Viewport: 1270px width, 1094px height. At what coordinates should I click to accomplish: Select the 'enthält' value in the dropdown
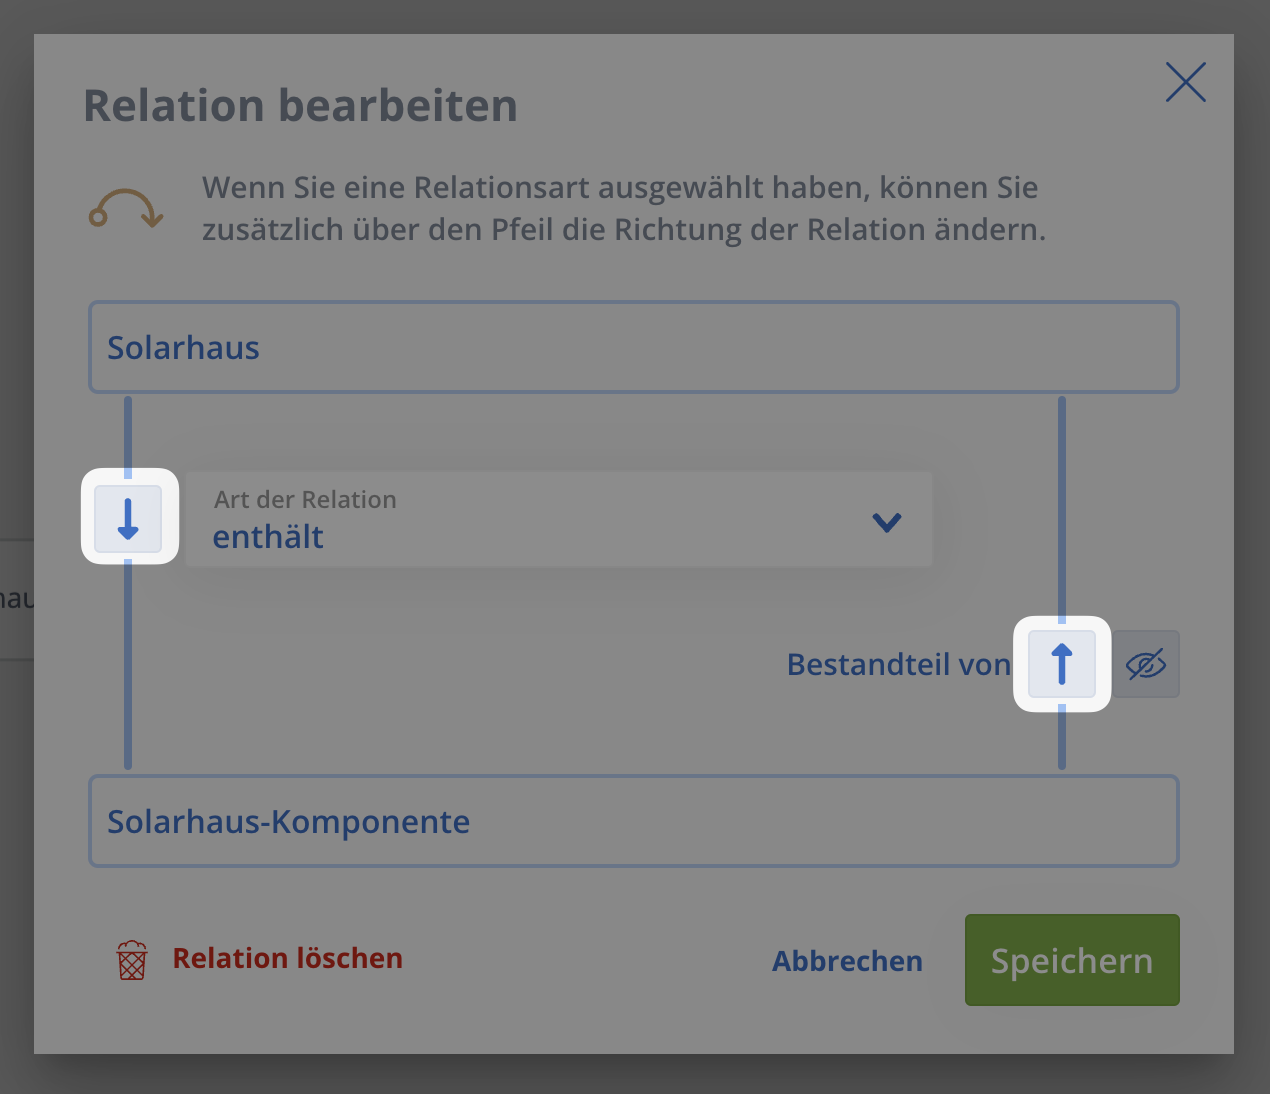point(268,538)
